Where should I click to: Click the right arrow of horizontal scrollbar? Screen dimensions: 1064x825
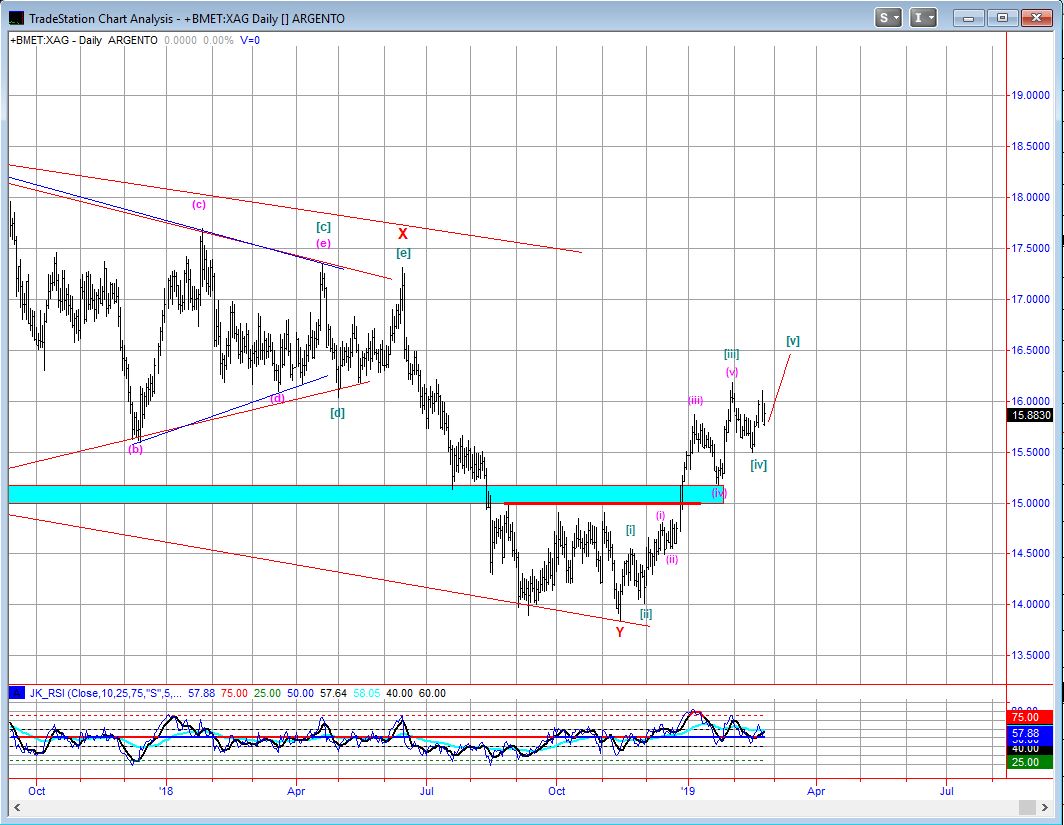(1046, 807)
